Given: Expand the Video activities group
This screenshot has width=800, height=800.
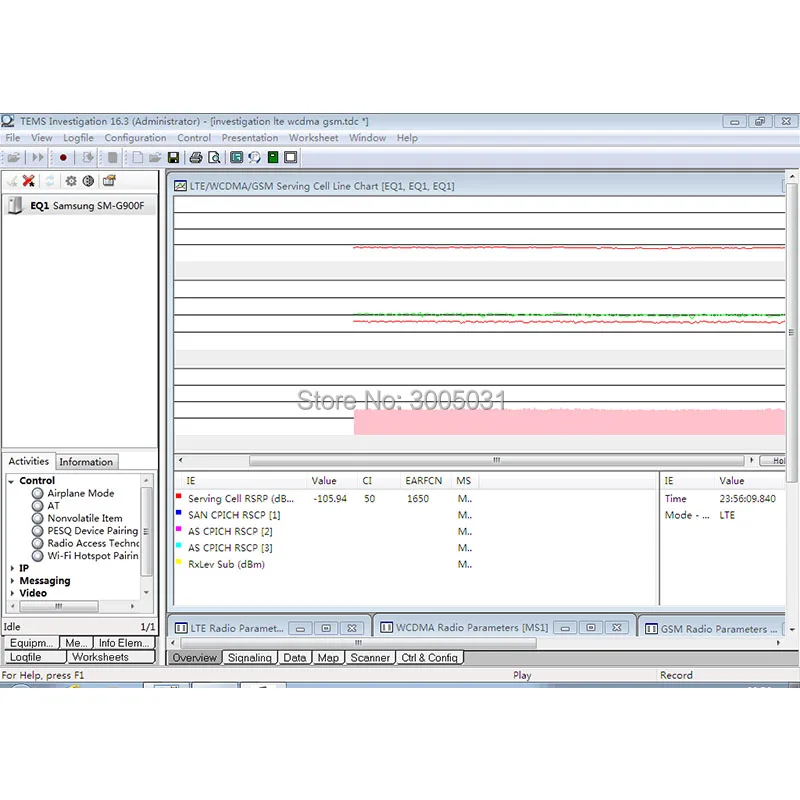Looking at the screenshot, I should pyautogui.click(x=12, y=593).
